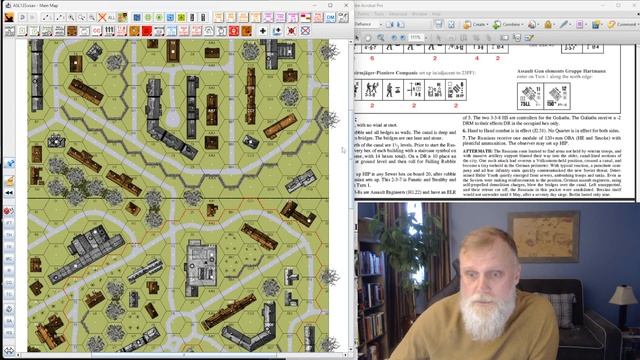Click the VASL map vertical scrollbar
This screenshot has height=360, width=640.
tap(350, 196)
